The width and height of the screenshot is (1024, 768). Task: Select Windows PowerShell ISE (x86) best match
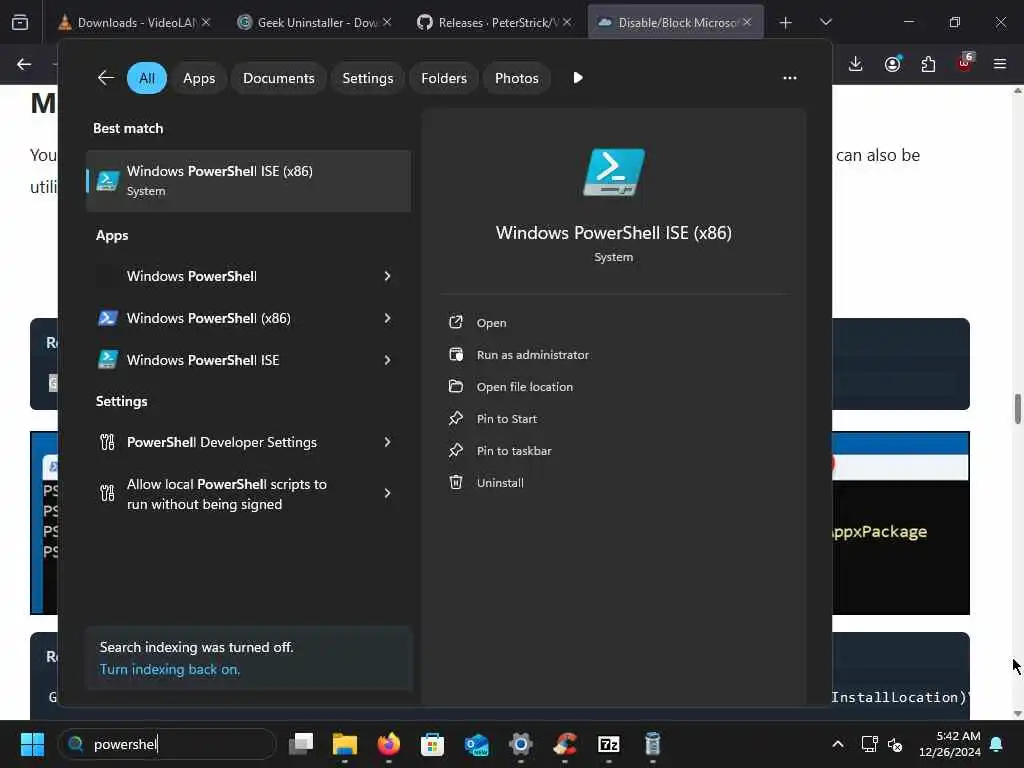[248, 181]
